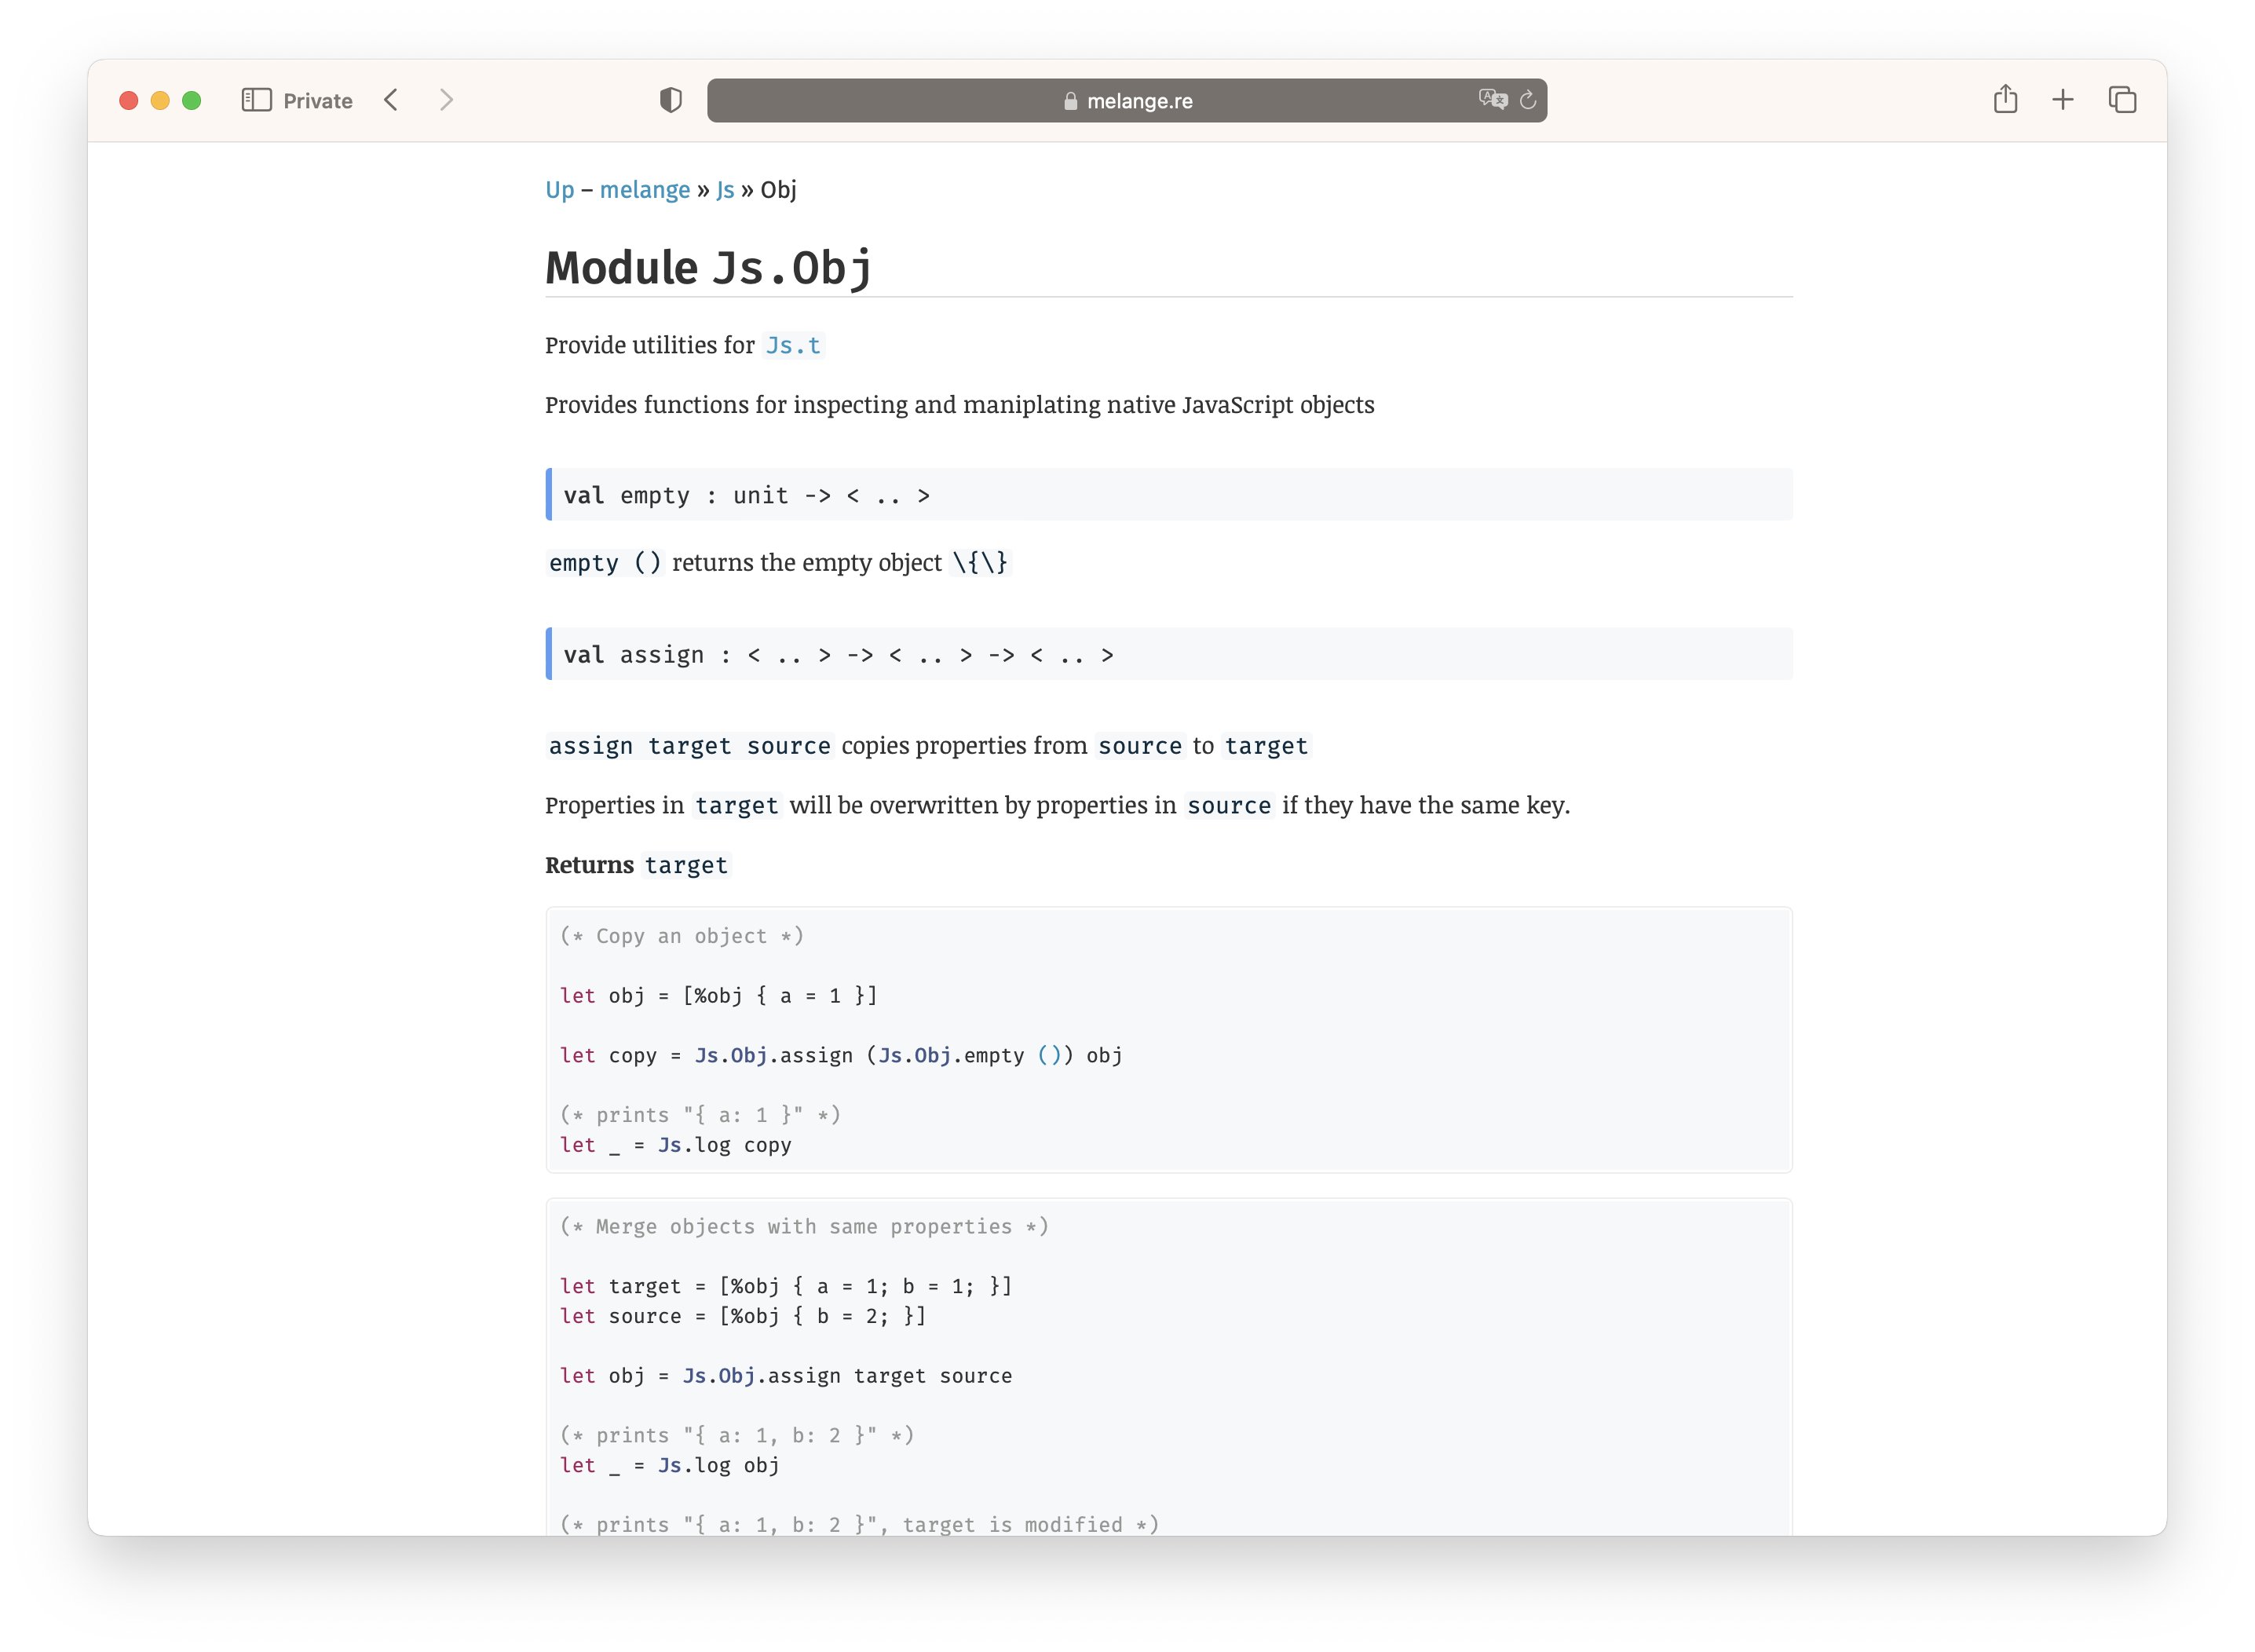Click the 'empty ()' inline code
Viewport: 2255px width, 1652px height.
click(x=605, y=562)
